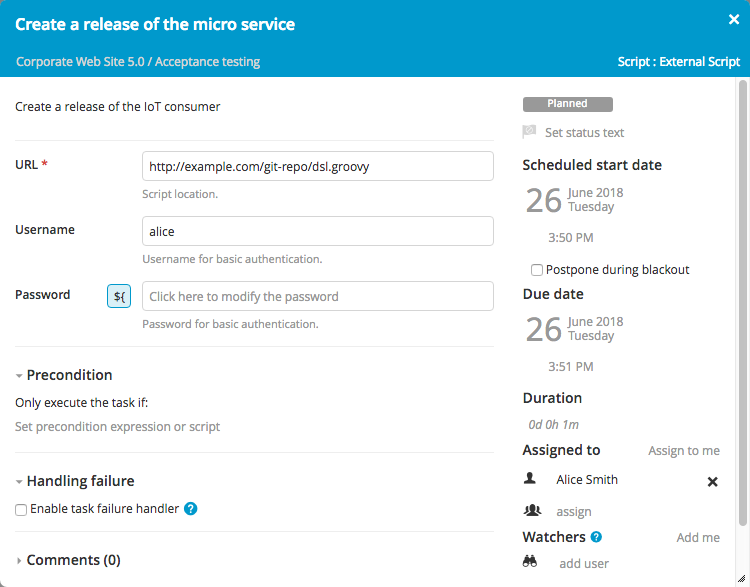Image resolution: width=750 pixels, height=587 pixels.
Task: Expand the Comments (0) section
Action: tap(20, 560)
